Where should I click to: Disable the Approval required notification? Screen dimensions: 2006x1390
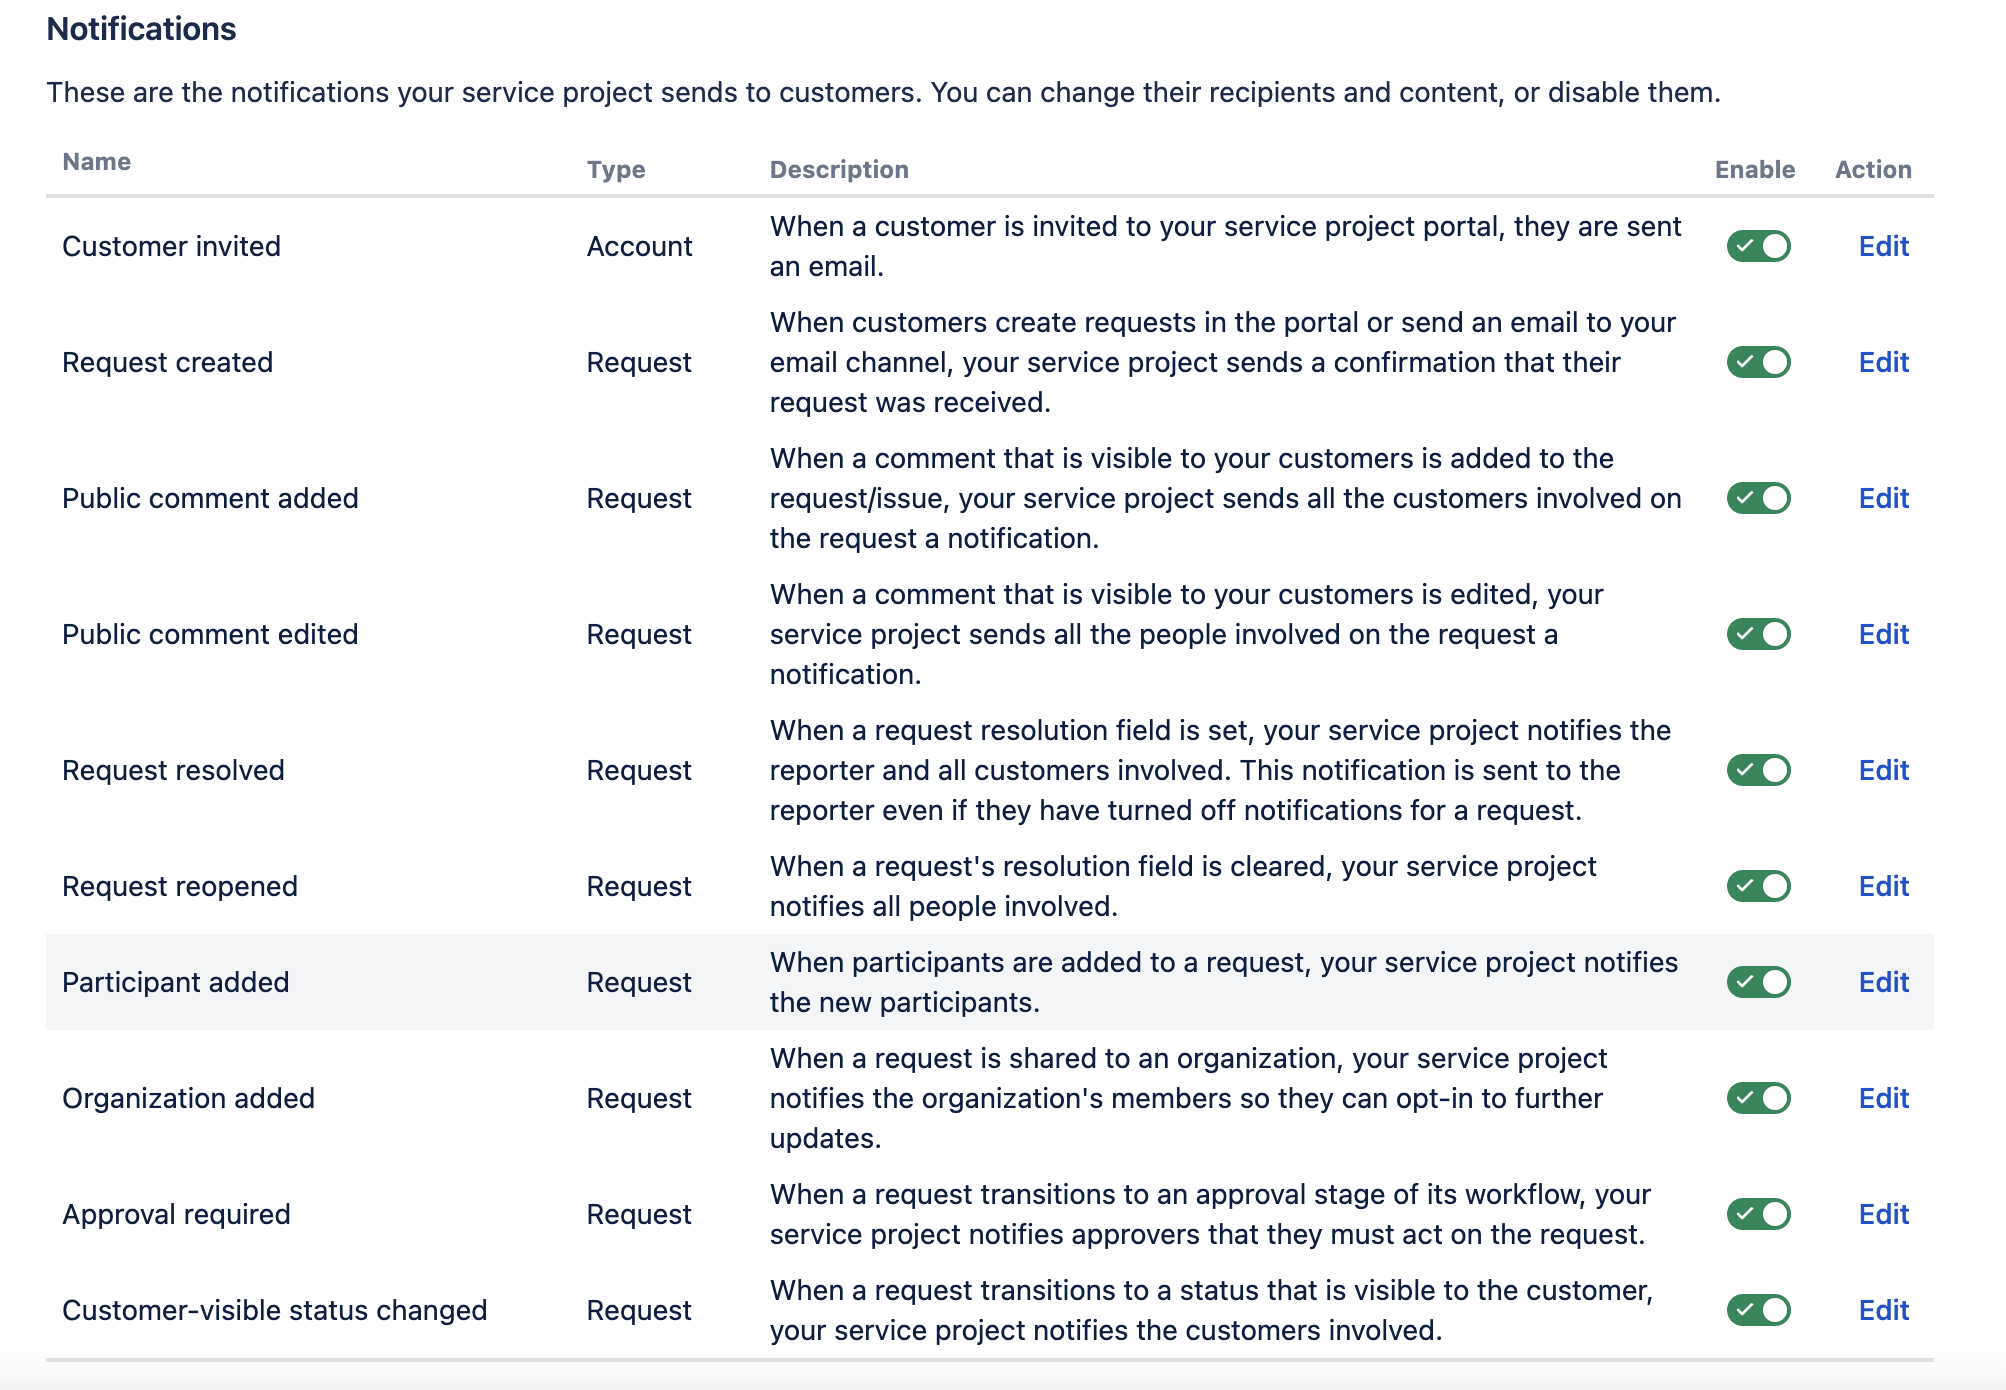click(1758, 1214)
